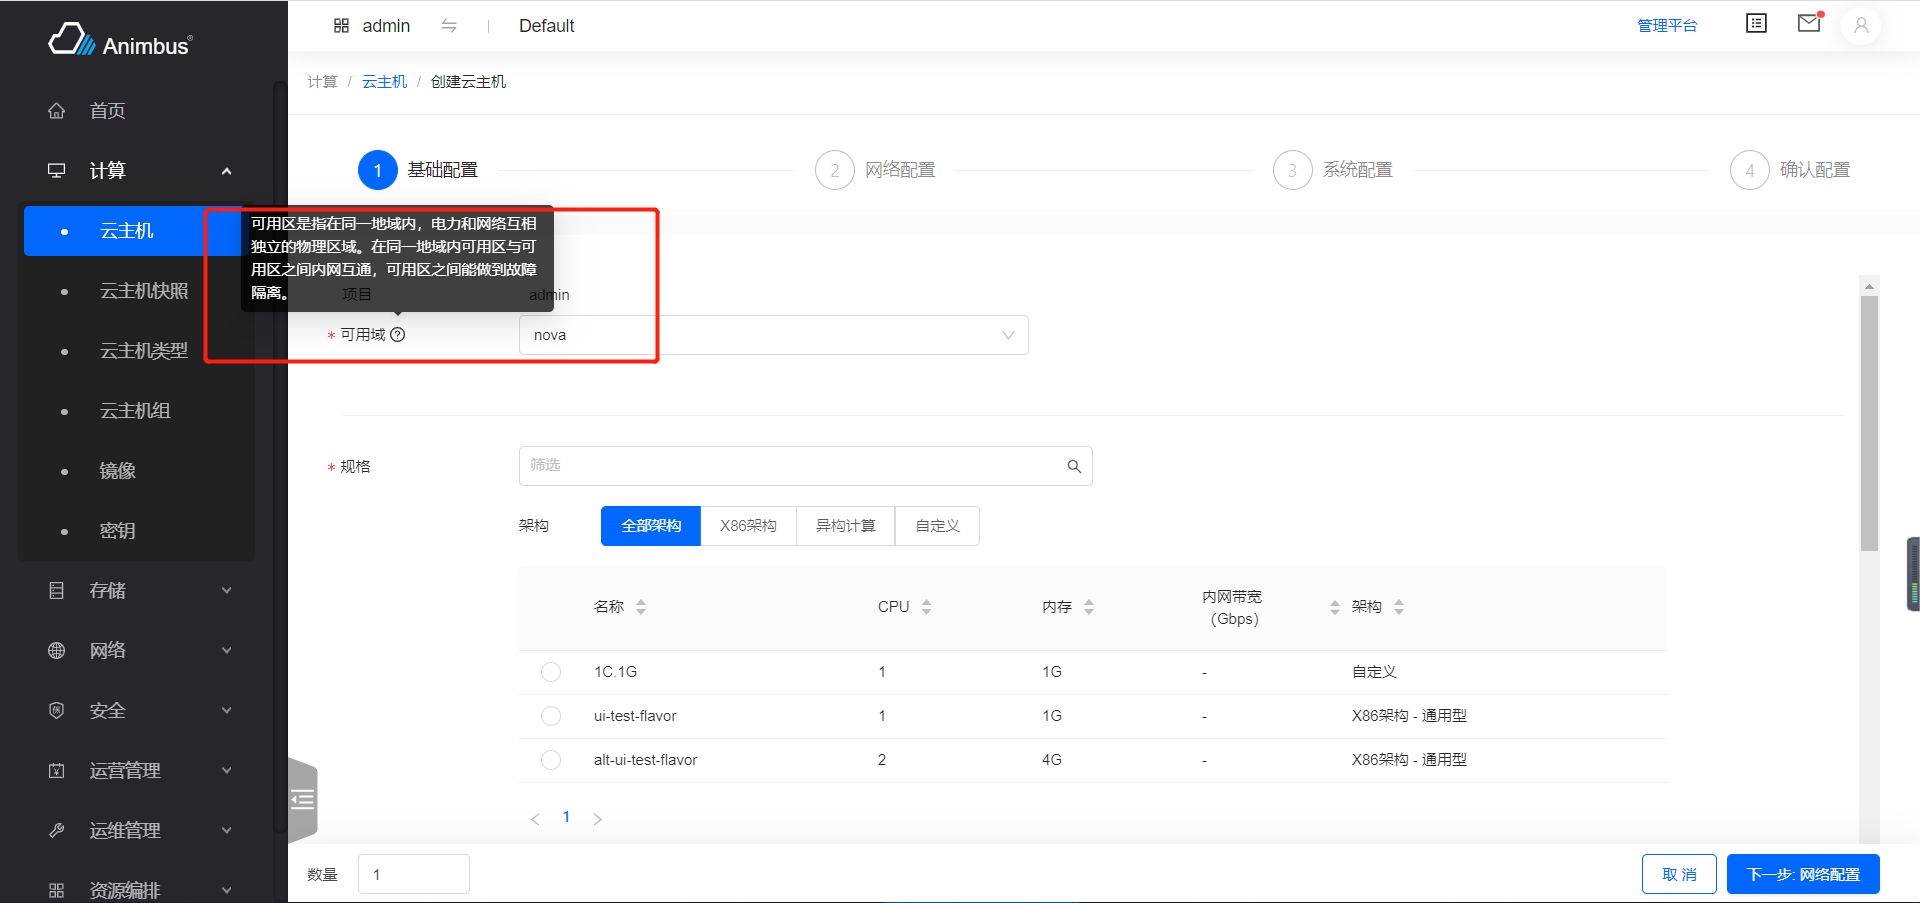Open the nova availability zone dropdown
The height and width of the screenshot is (903, 1920).
(x=773, y=335)
